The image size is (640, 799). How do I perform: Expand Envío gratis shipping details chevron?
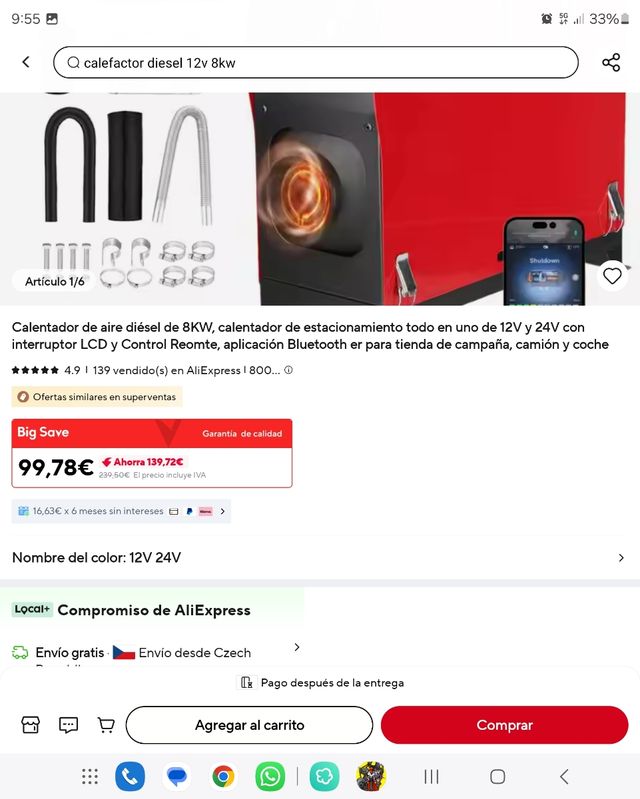coord(297,647)
